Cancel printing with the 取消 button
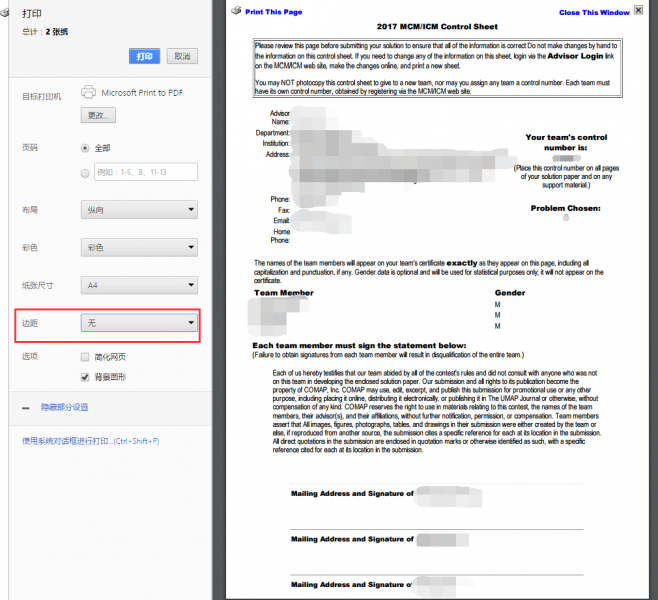 point(180,56)
